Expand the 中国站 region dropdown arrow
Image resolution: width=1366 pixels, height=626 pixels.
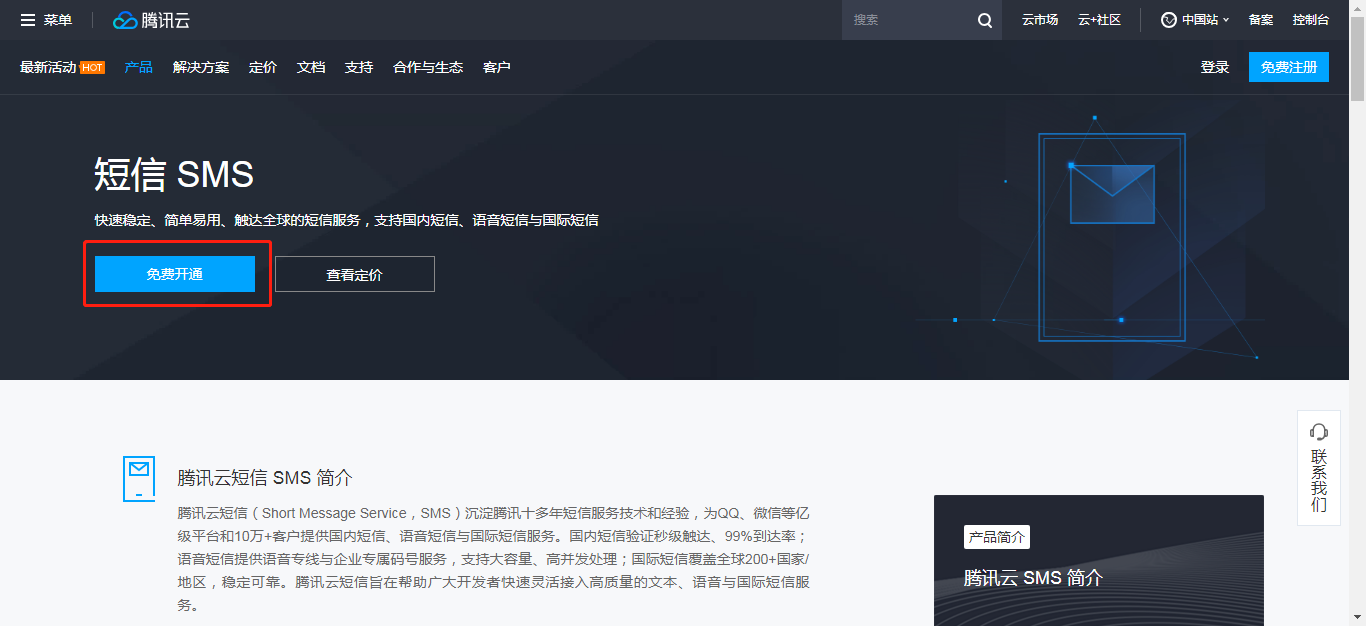1226,20
